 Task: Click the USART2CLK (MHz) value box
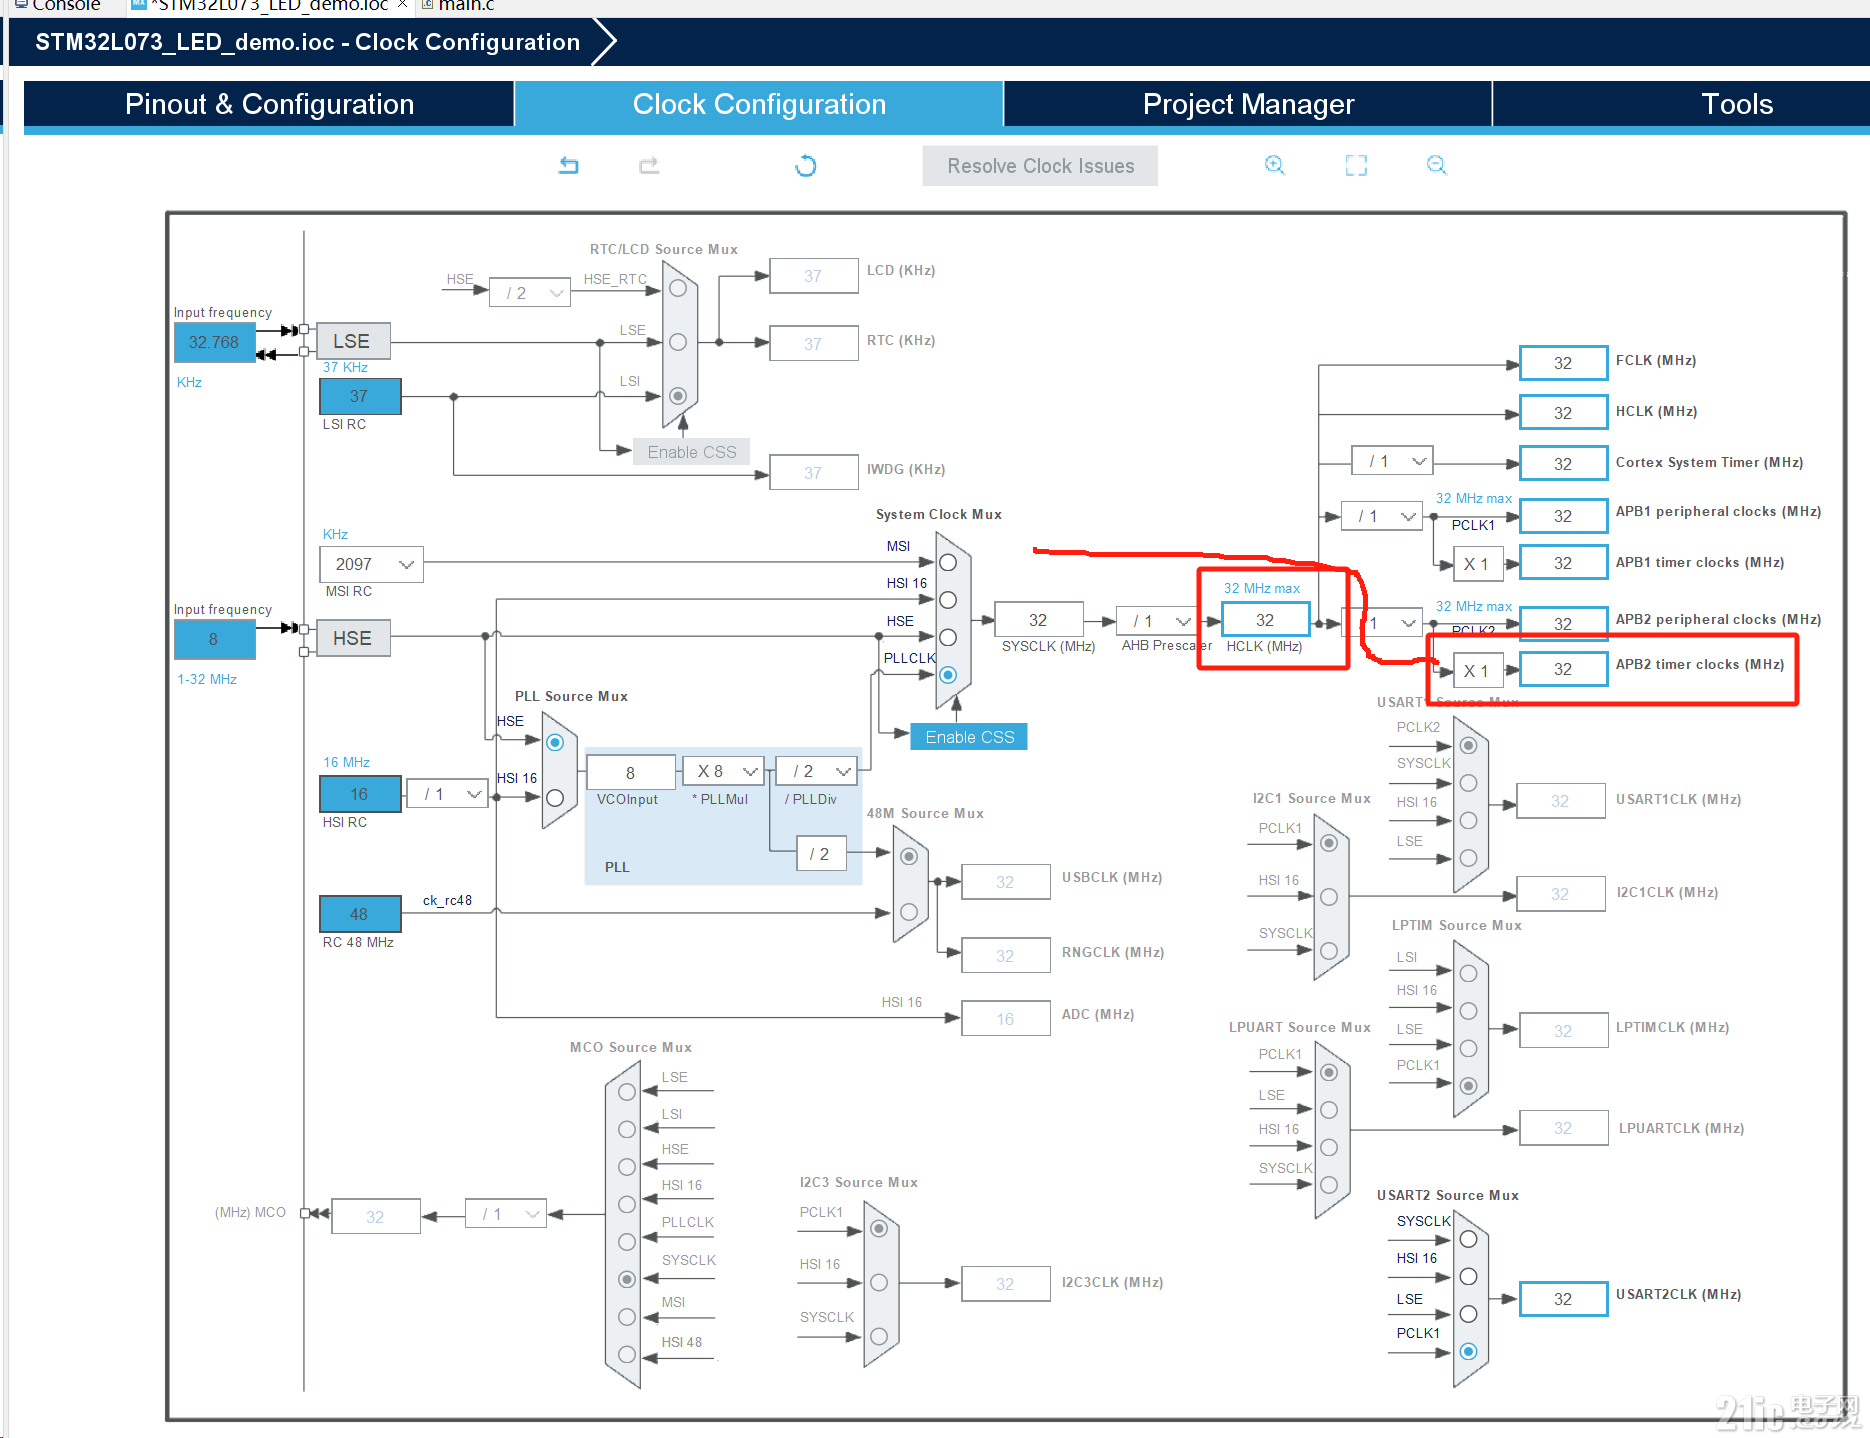[1564, 1299]
